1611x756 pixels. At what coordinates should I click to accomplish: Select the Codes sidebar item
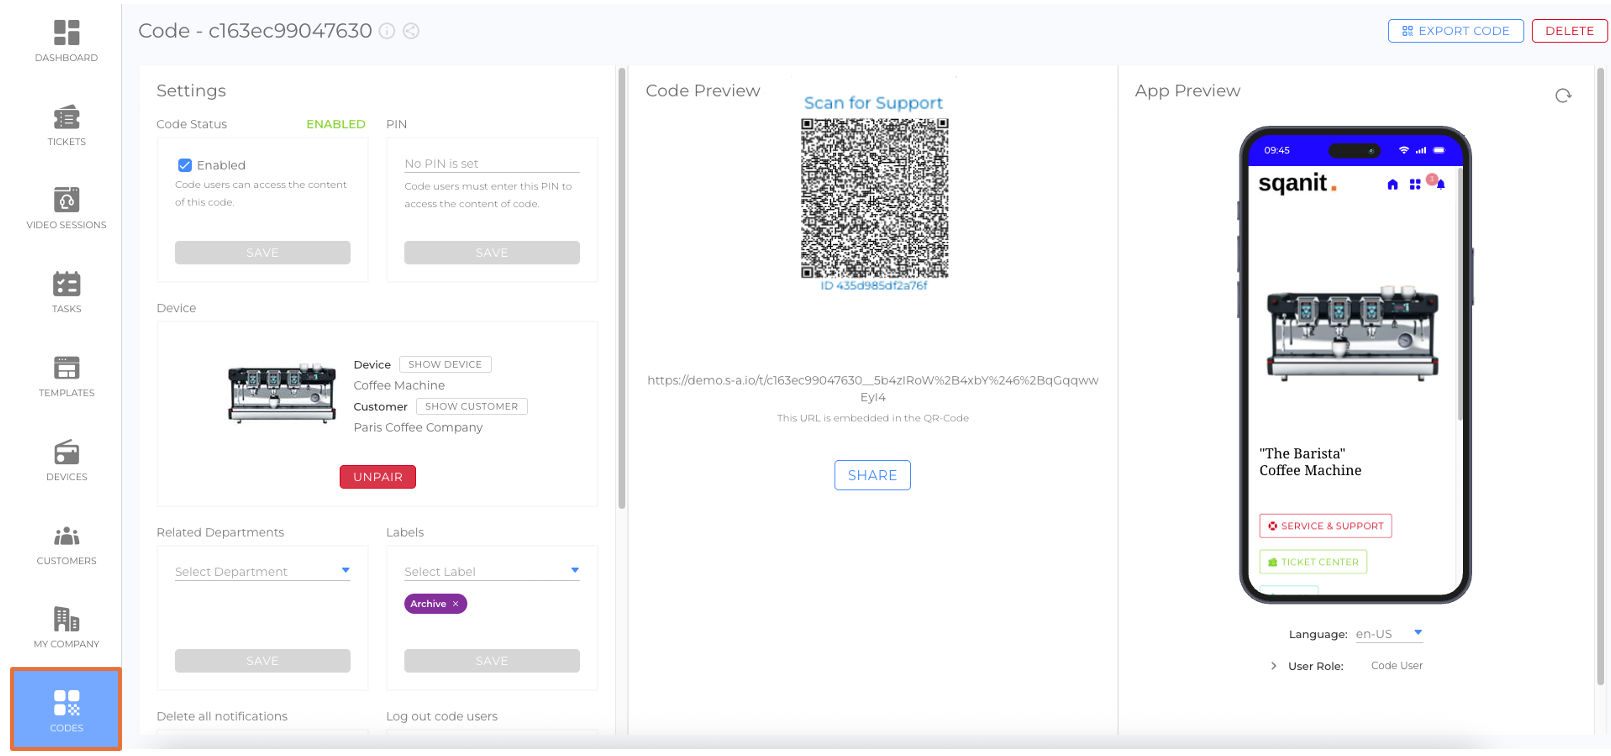(66, 709)
